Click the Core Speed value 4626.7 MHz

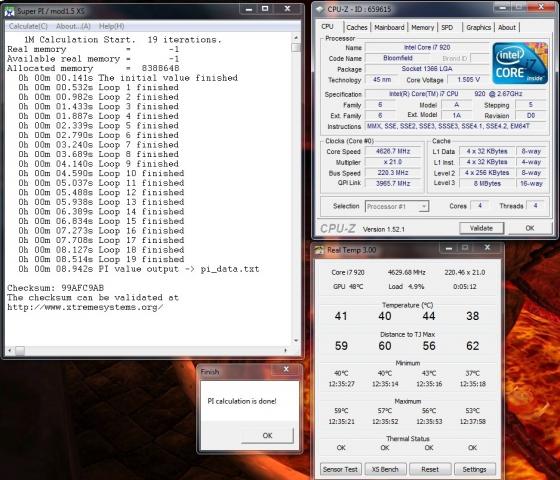point(393,151)
